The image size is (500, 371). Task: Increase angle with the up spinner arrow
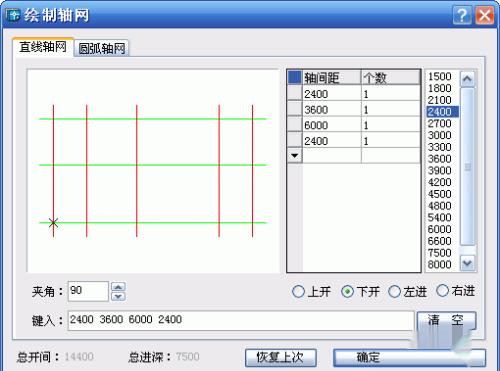point(118,287)
